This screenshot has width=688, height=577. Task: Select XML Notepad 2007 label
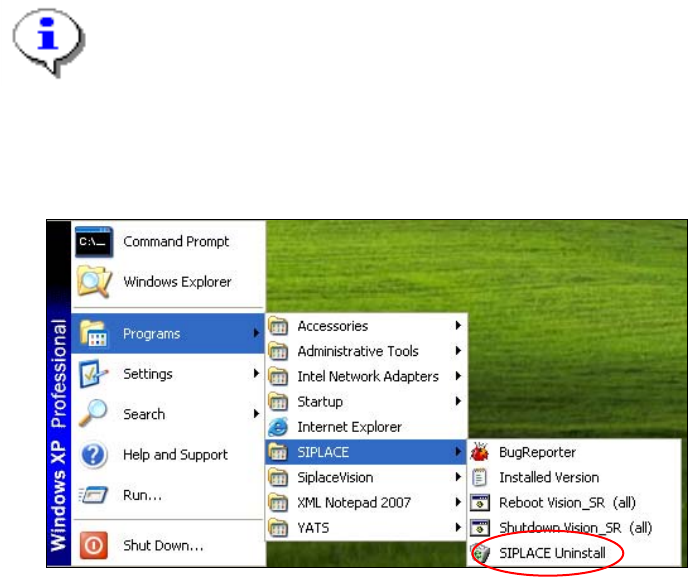[354, 503]
